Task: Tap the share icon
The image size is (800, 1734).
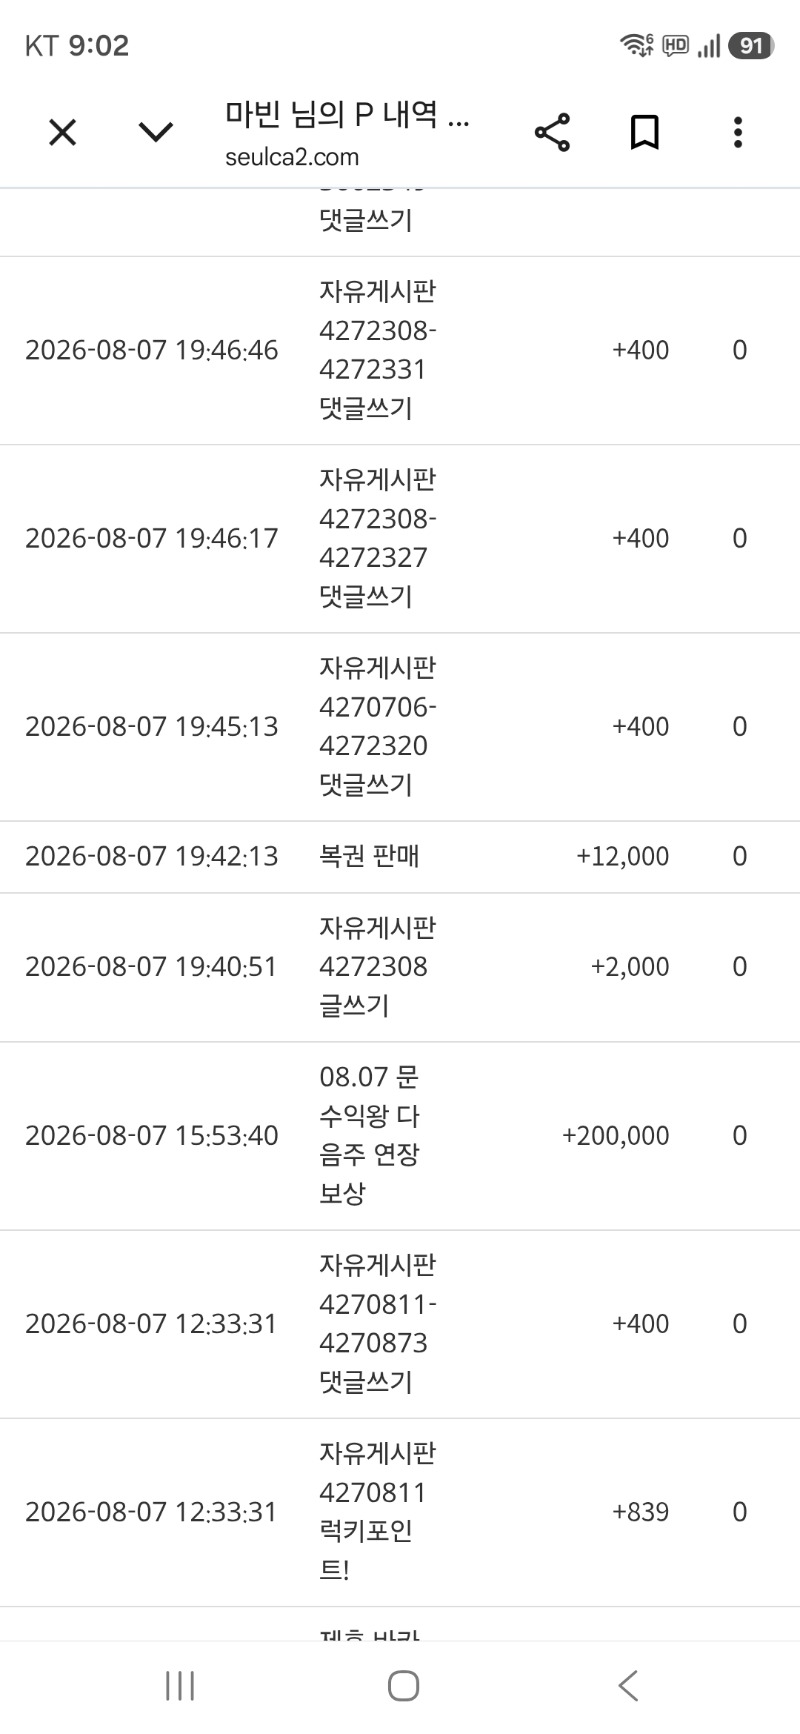Action: coord(552,132)
